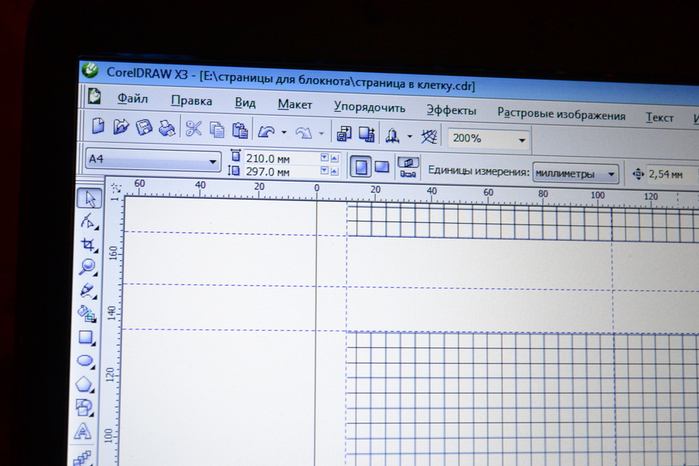Redo action with the Redo arrow
This screenshot has height=466, width=699.
pos(304,133)
